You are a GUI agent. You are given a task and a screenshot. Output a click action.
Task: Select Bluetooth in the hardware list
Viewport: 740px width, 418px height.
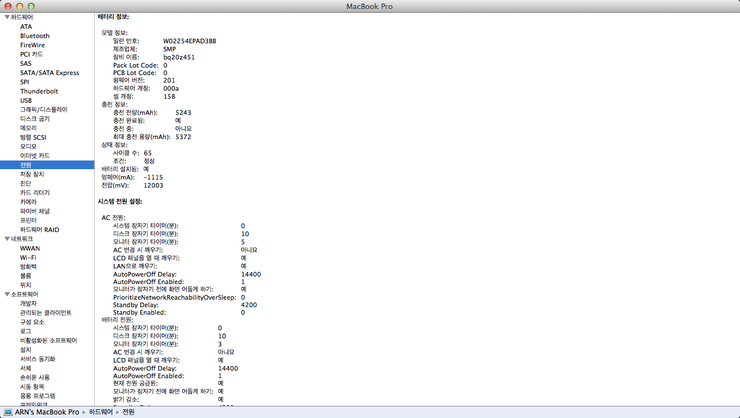pyautogui.click(x=34, y=36)
